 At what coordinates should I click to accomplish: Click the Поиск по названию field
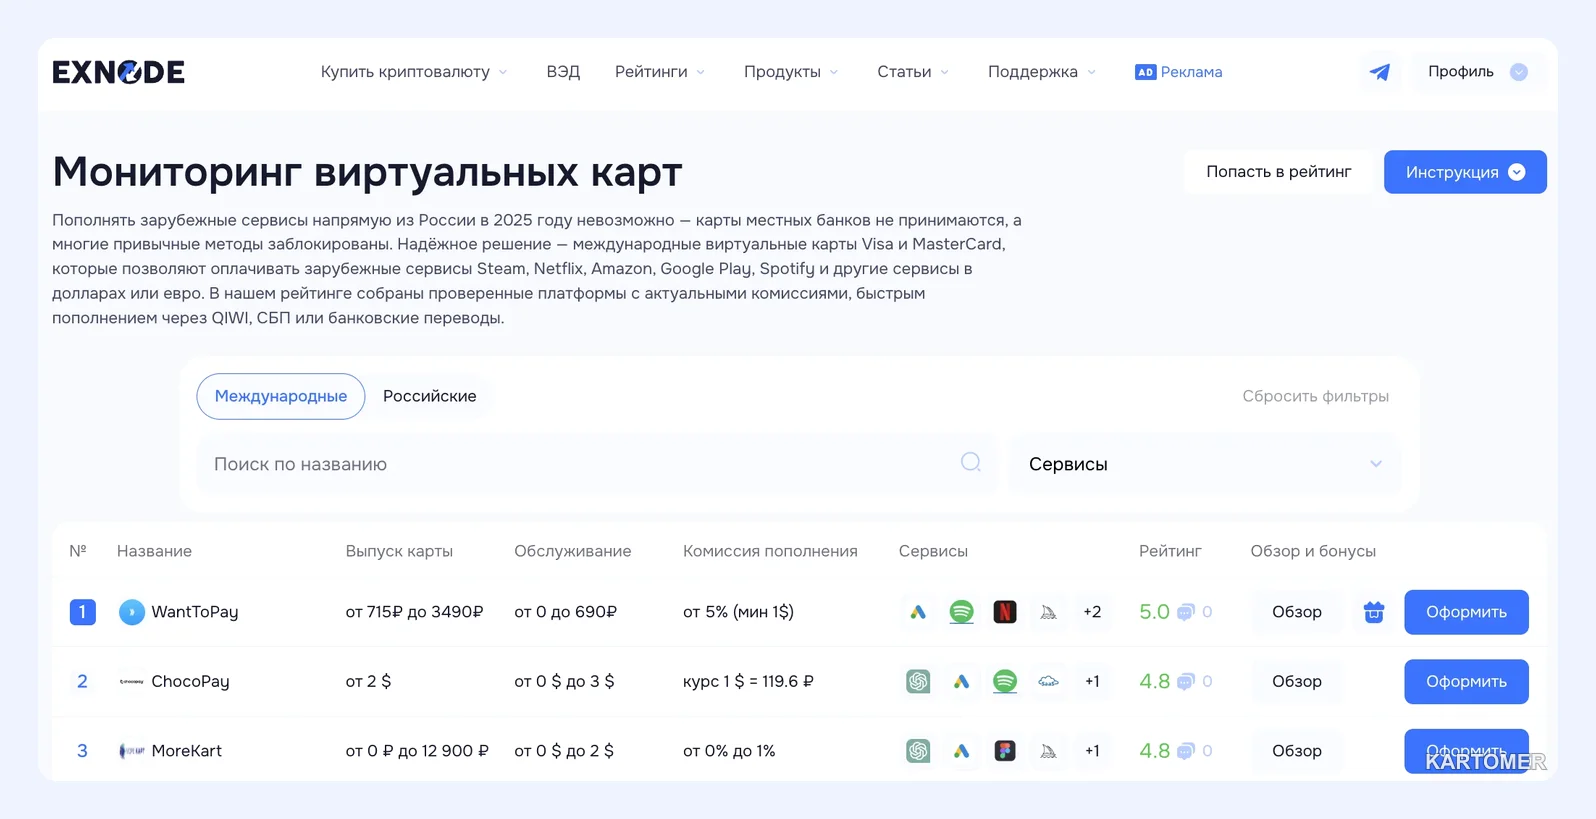coord(596,464)
